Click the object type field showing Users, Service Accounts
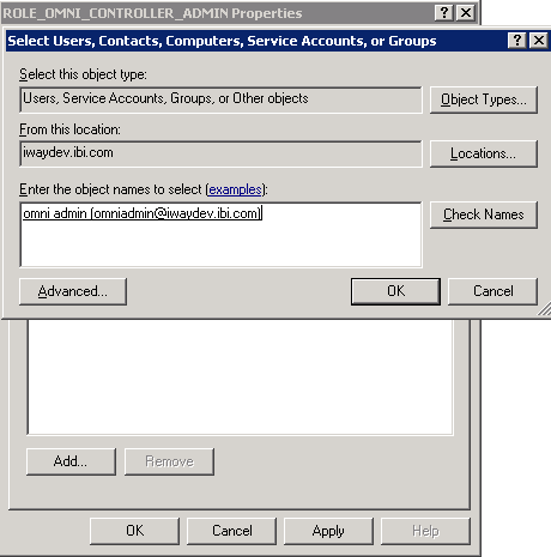This screenshot has height=557, width=552. click(x=221, y=100)
